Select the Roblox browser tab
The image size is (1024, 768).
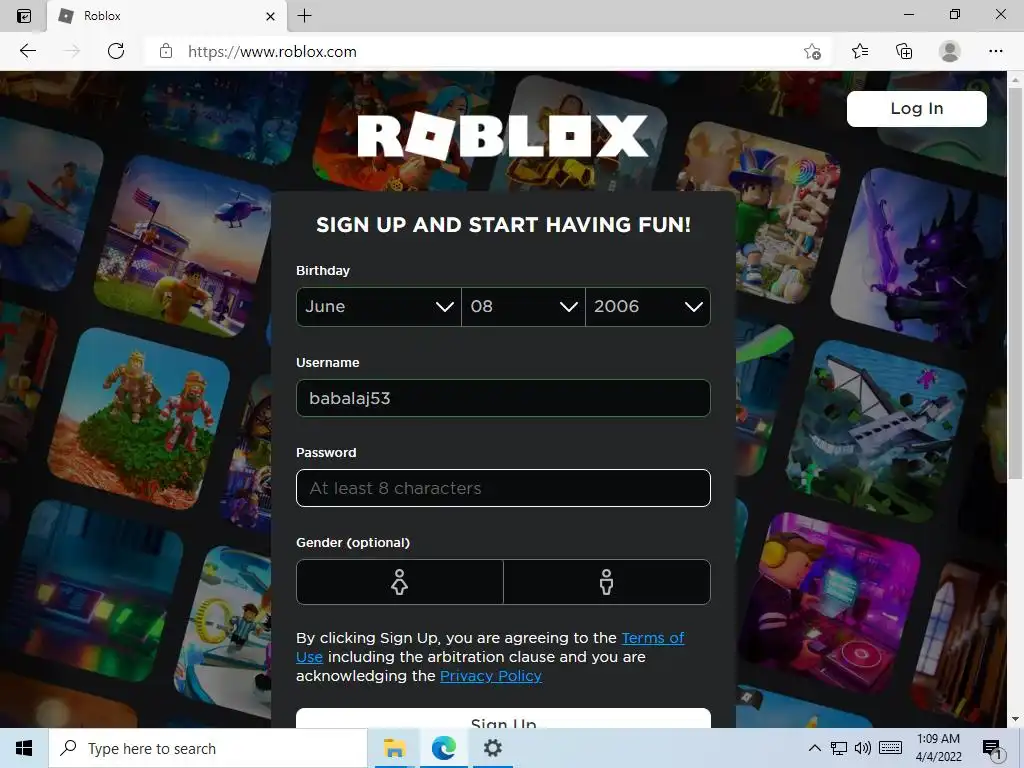pos(167,16)
